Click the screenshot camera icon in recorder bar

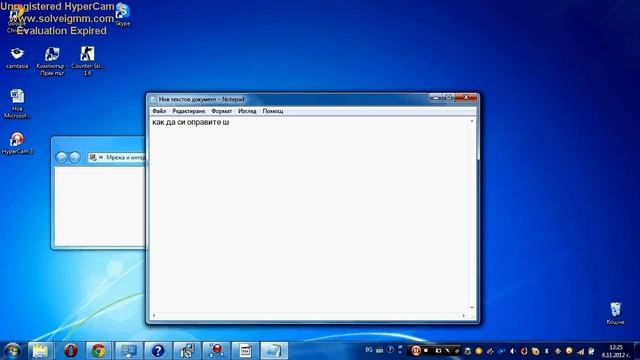[x=438, y=351]
